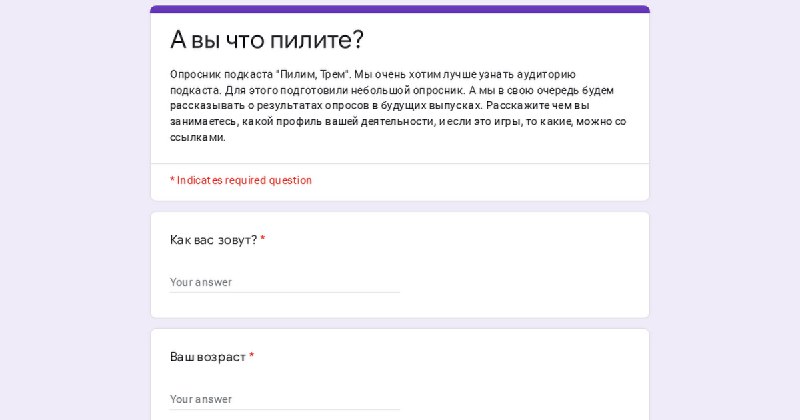Click the word "ссылками" ending the description
800x420 pixels.
197,137
